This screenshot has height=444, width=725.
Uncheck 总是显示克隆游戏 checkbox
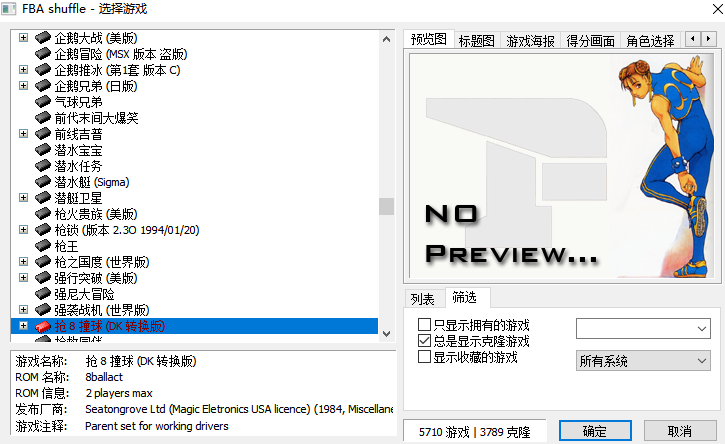pos(424,341)
